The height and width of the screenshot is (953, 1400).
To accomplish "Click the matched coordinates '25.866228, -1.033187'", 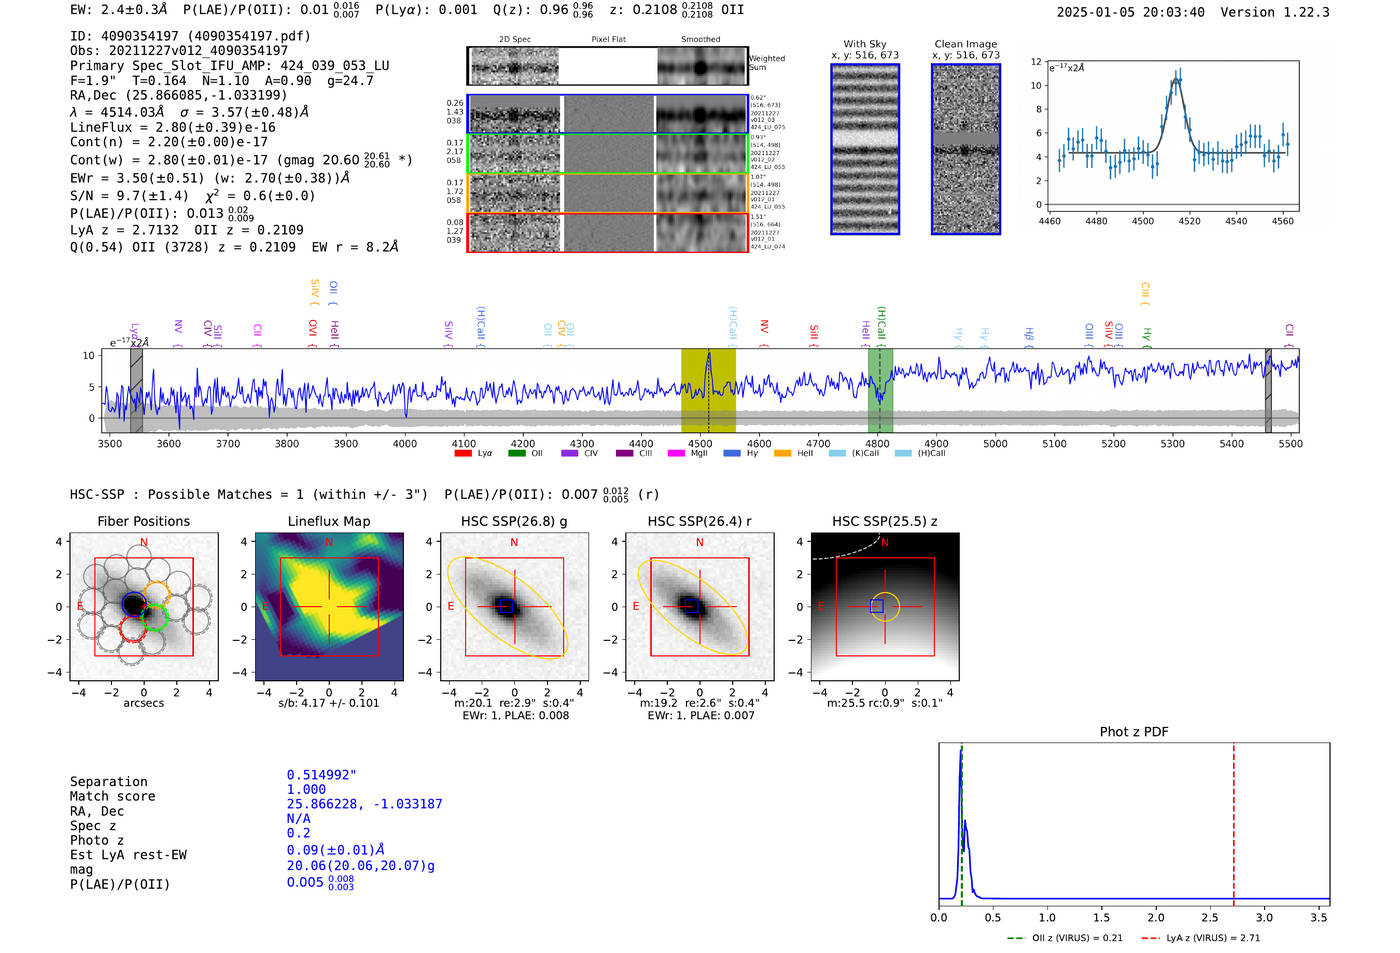I will 365,804.
